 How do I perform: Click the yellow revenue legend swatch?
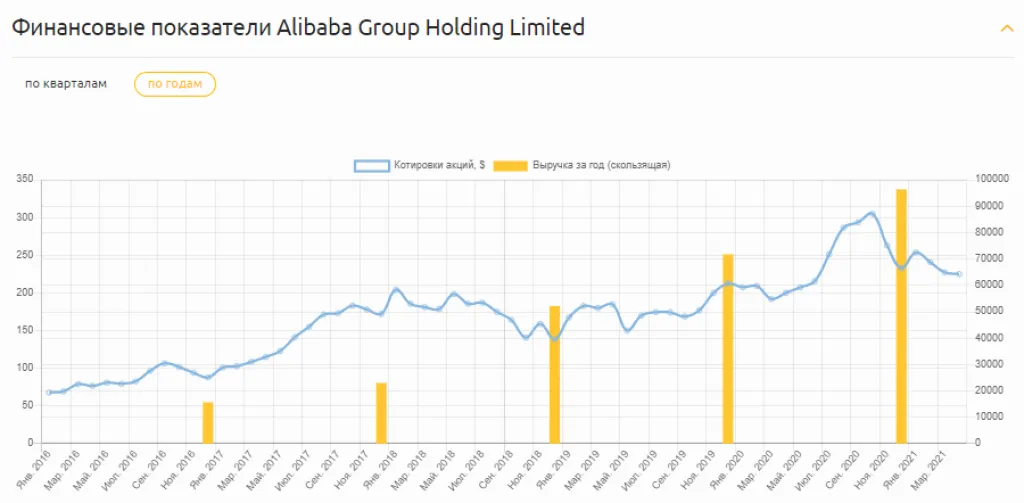point(510,165)
